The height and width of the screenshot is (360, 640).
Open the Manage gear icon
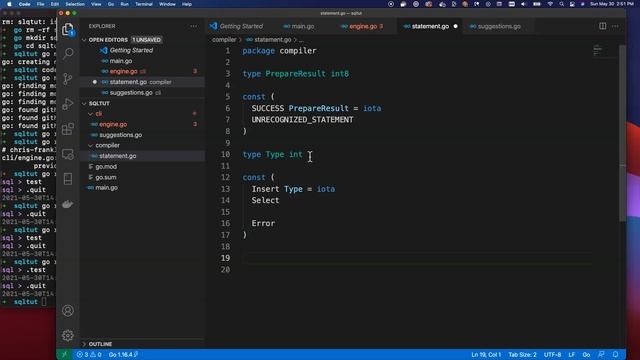click(68, 336)
